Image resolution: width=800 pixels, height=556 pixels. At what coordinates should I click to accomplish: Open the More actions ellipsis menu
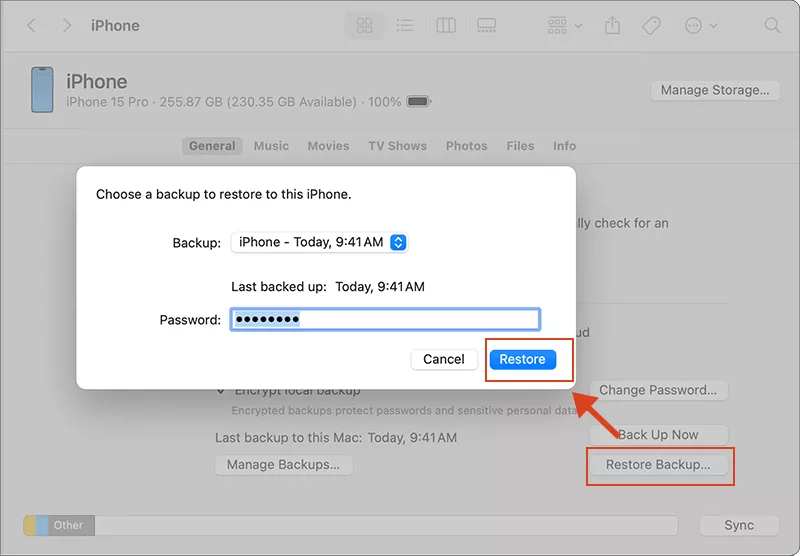click(701, 26)
